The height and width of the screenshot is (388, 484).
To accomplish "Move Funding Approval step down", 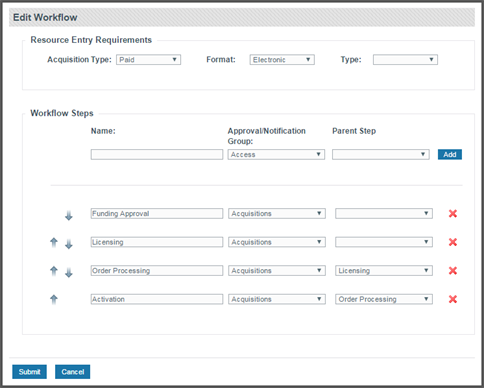I will [x=69, y=216].
